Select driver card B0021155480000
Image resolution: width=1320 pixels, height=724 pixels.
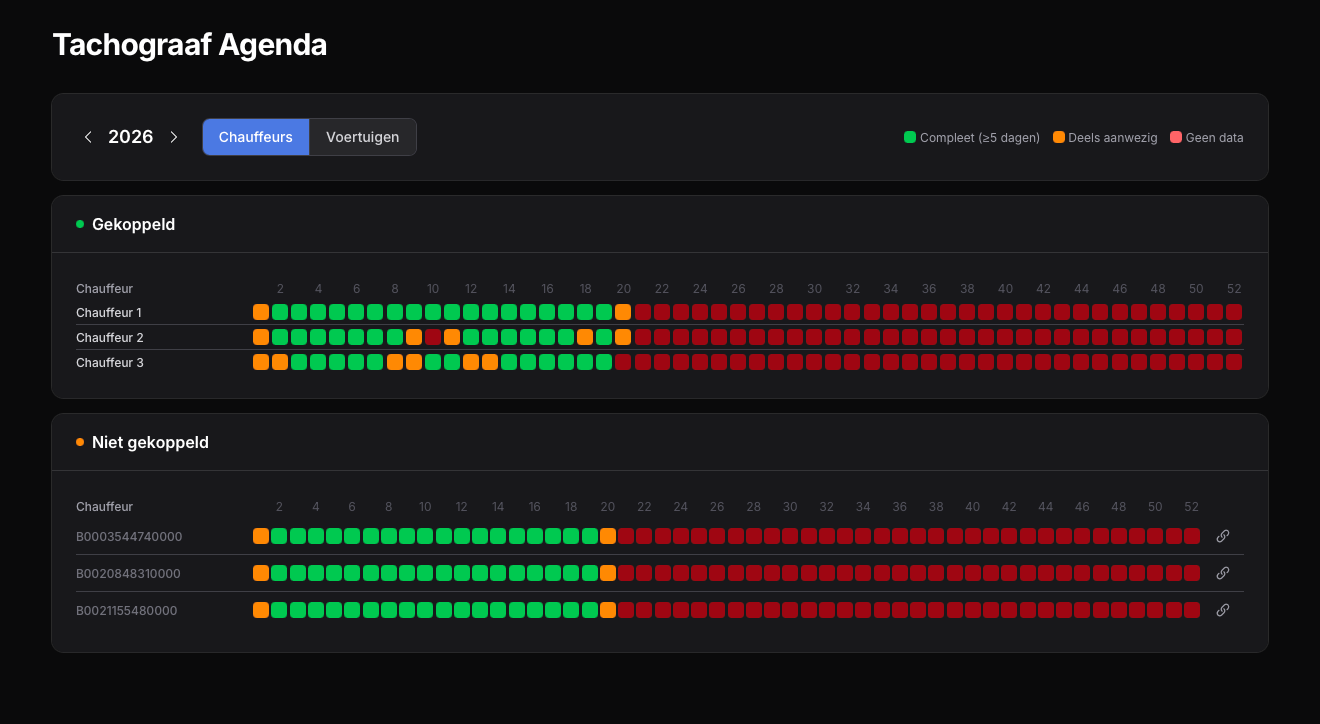pyautogui.click(x=127, y=611)
